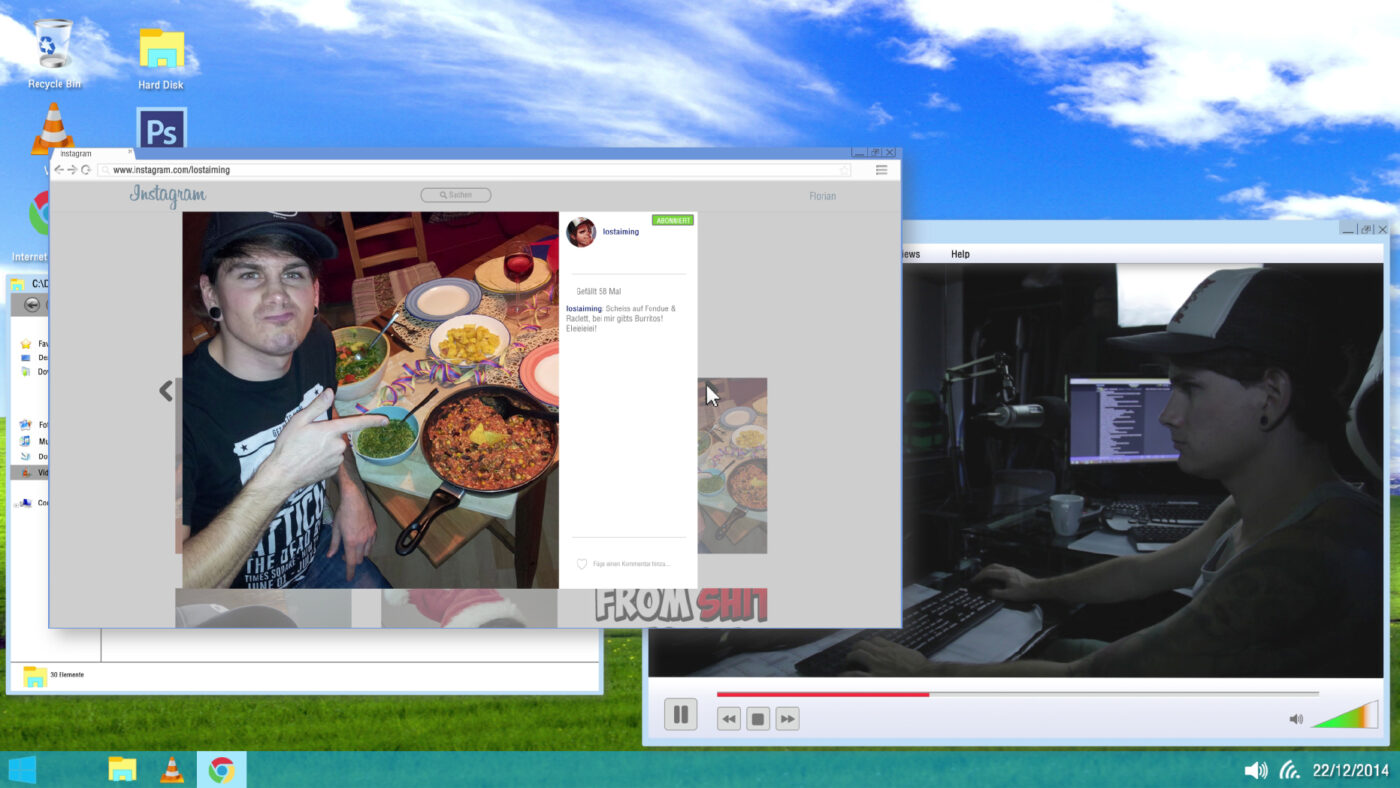This screenshot has width=1400, height=788.
Task: Open the lostaiming profile link
Action: click(620, 232)
